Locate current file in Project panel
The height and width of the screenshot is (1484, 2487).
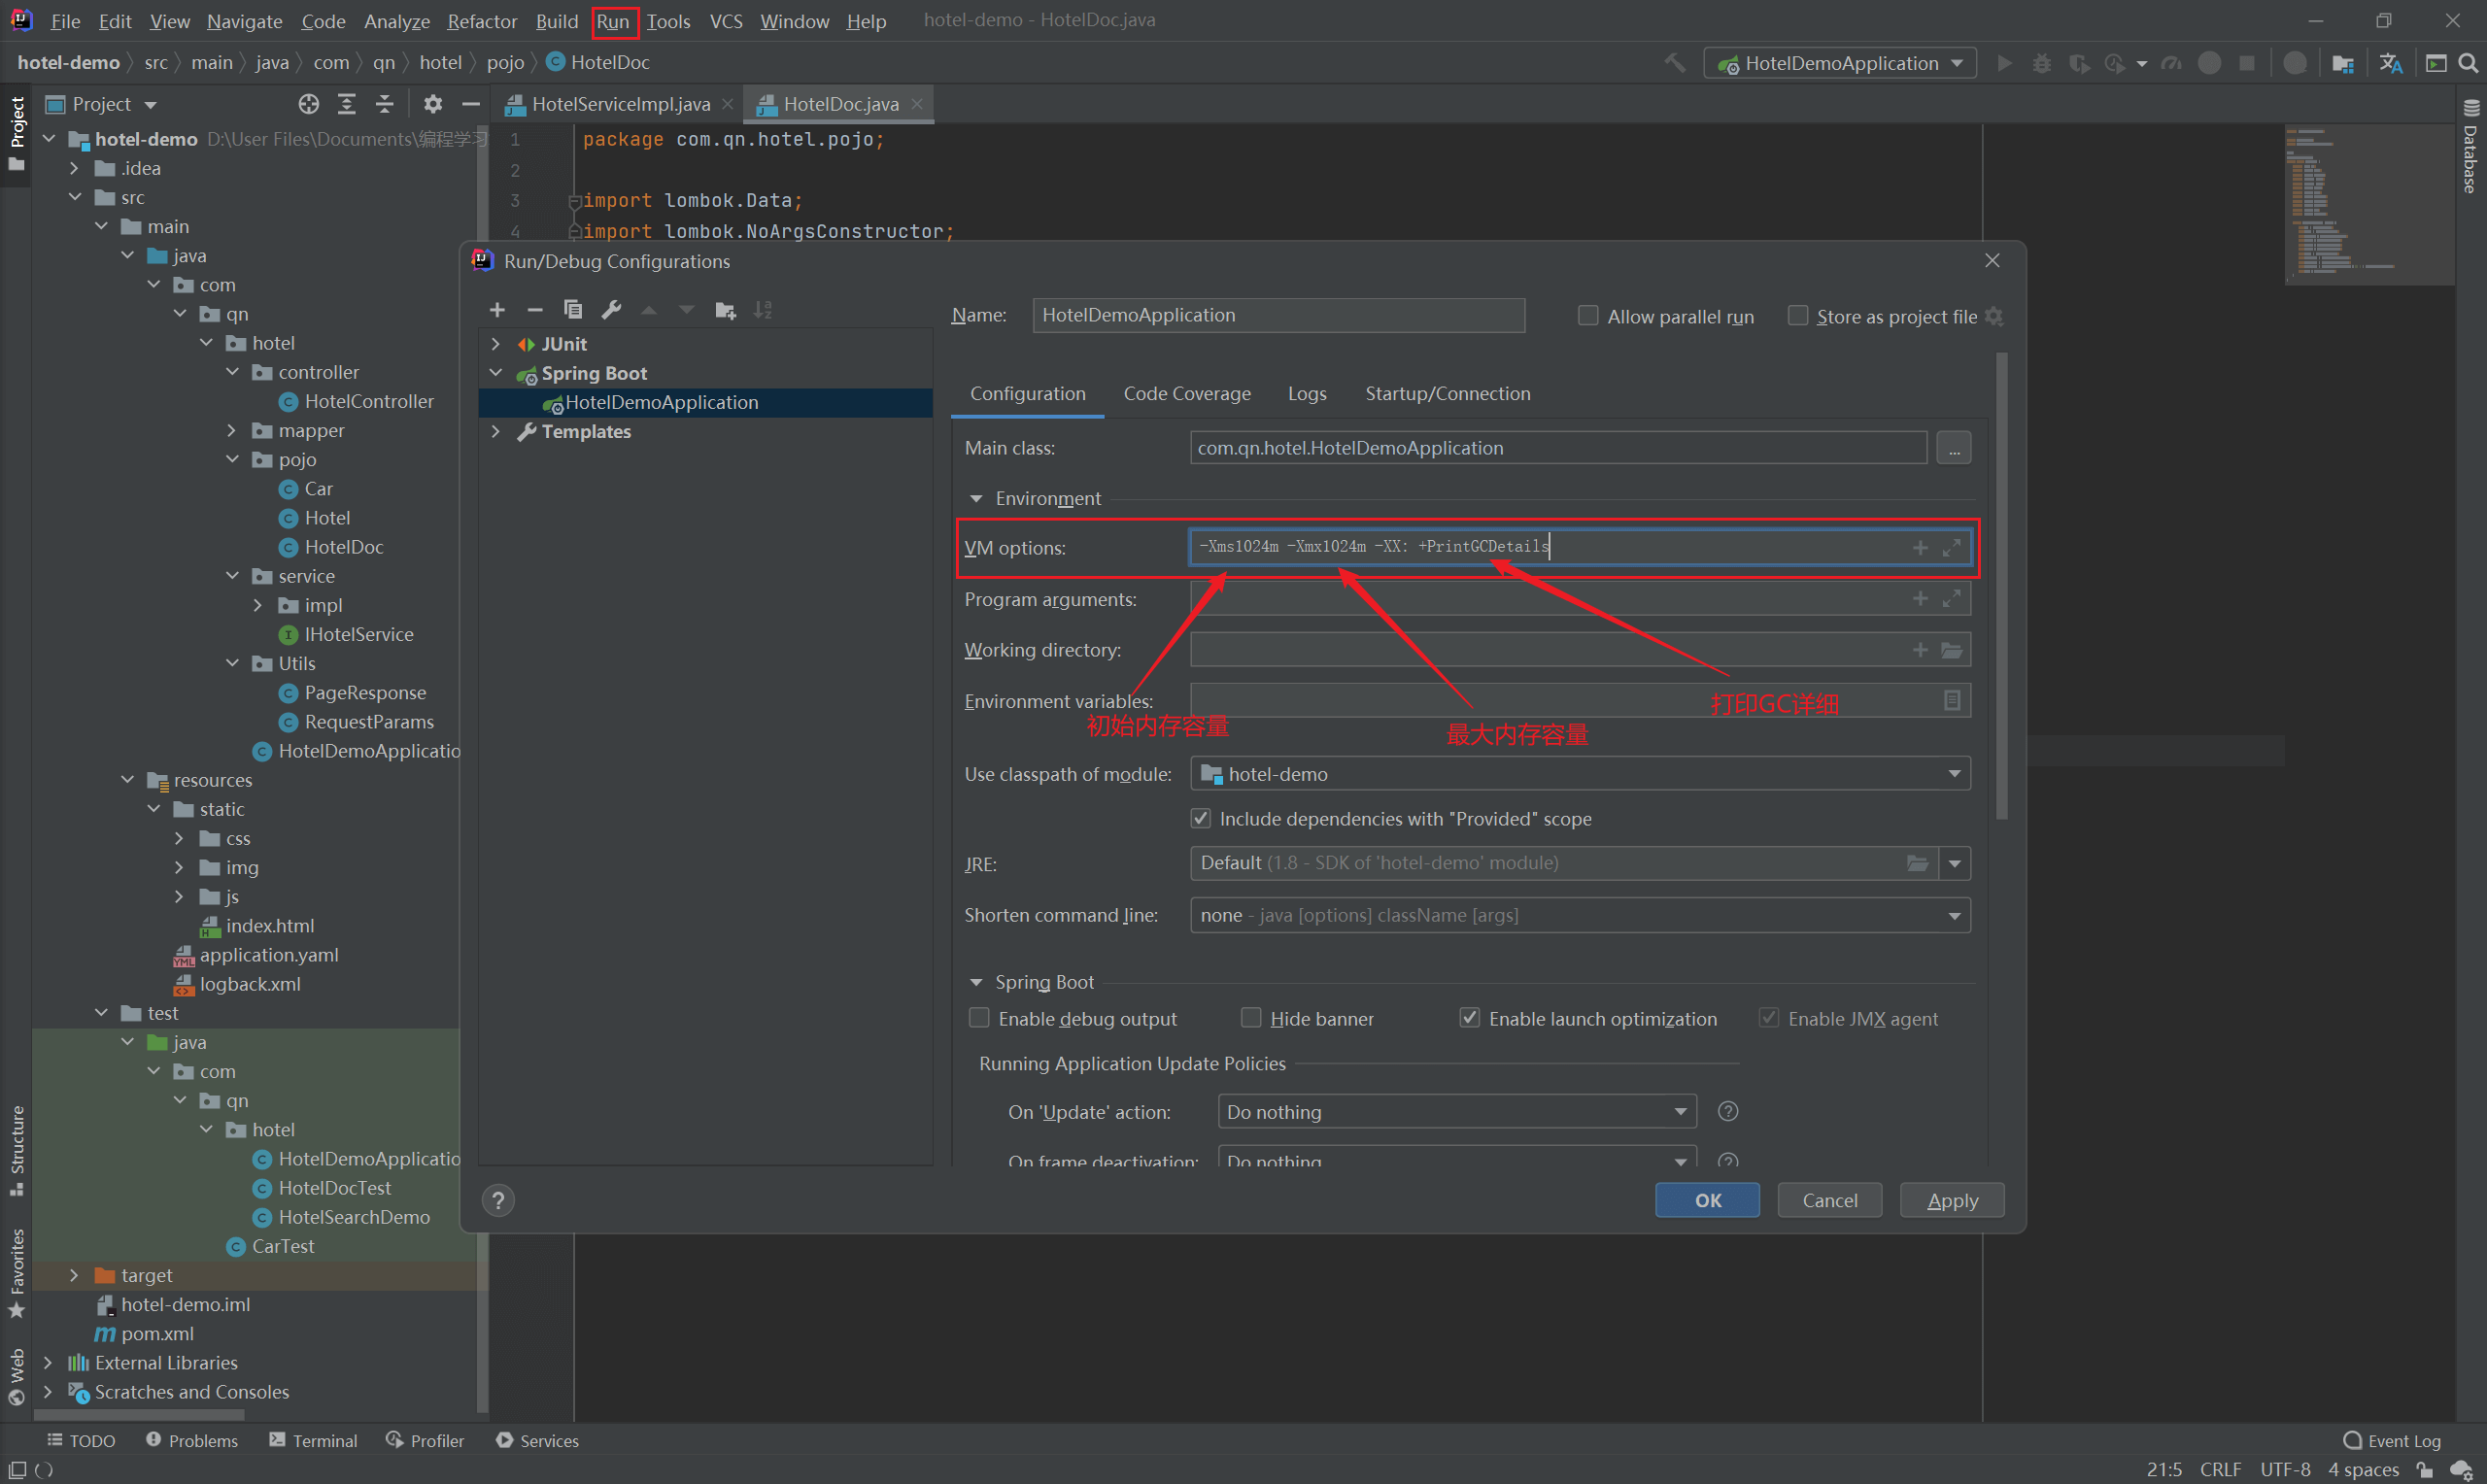click(x=309, y=104)
